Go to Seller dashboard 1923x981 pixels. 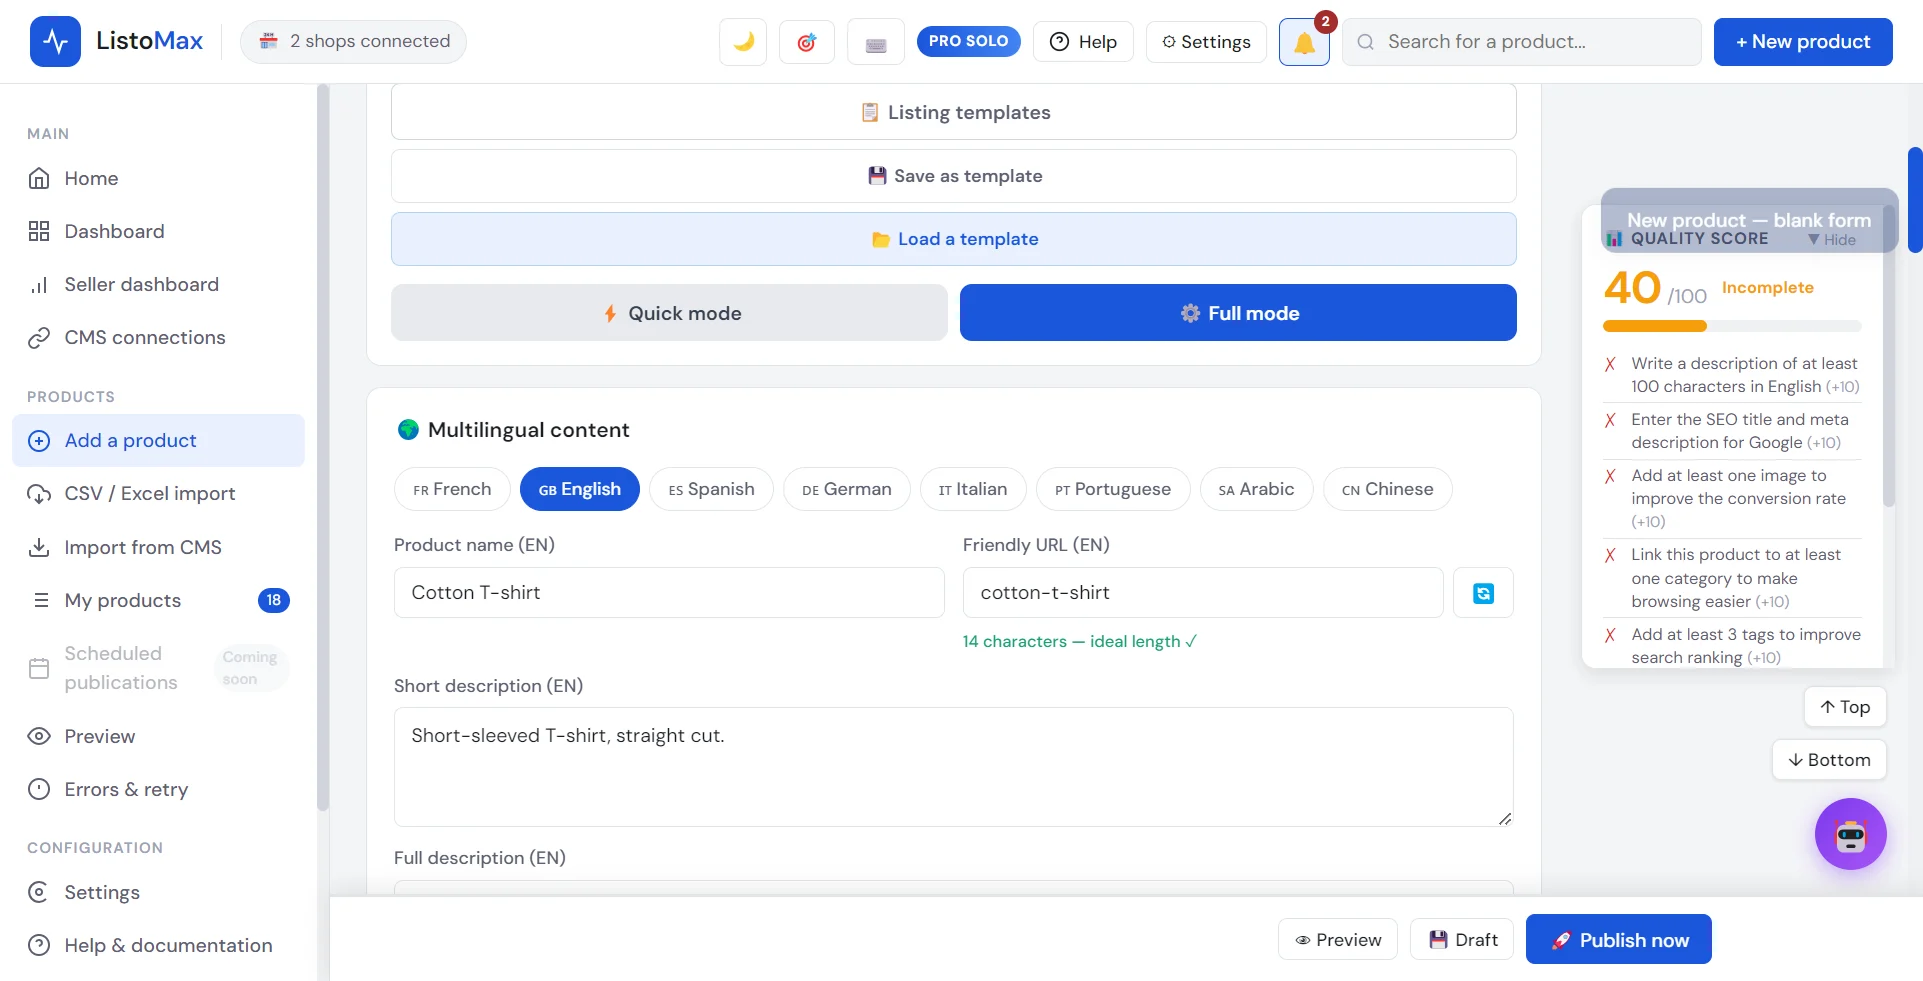(x=158, y=284)
